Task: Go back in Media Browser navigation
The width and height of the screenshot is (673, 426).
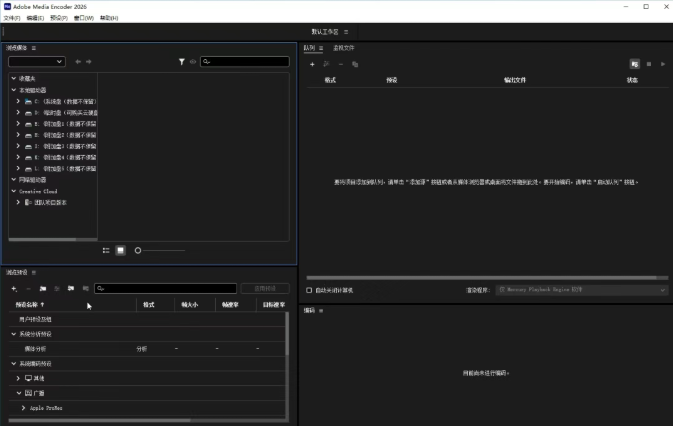Action: tap(78, 62)
